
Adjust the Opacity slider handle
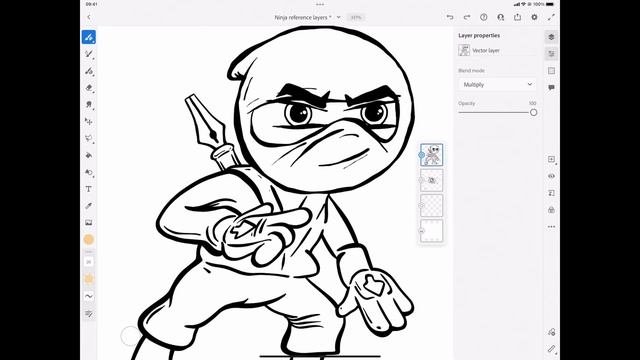click(x=533, y=113)
